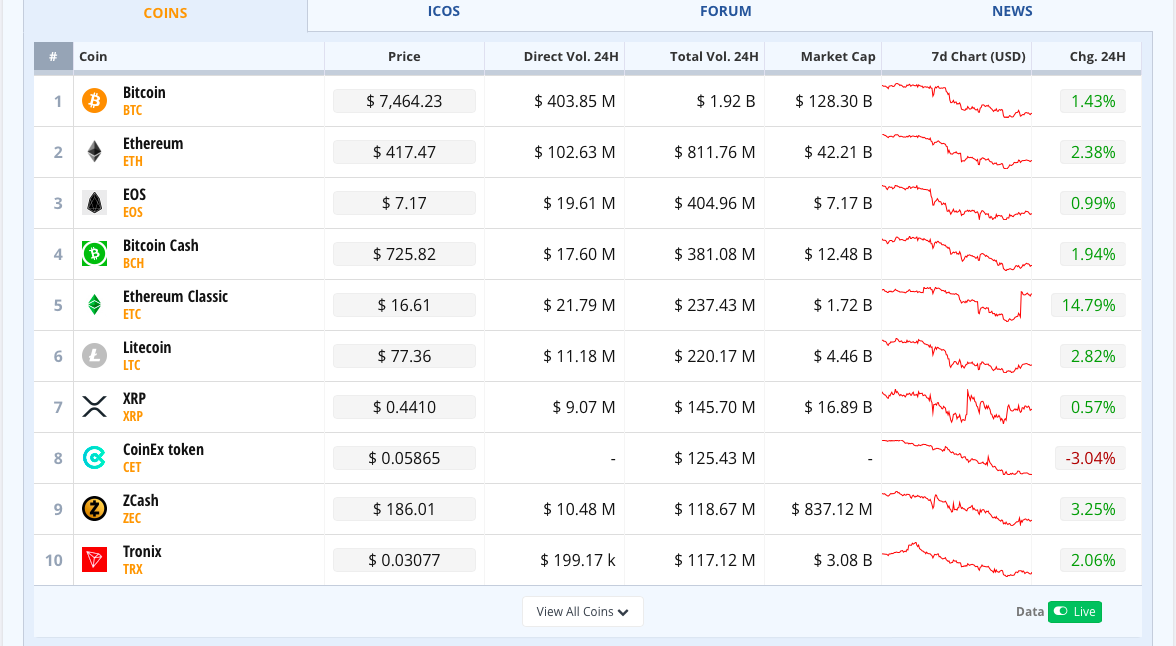
Task: Switch to the ICOS tab
Action: [444, 12]
